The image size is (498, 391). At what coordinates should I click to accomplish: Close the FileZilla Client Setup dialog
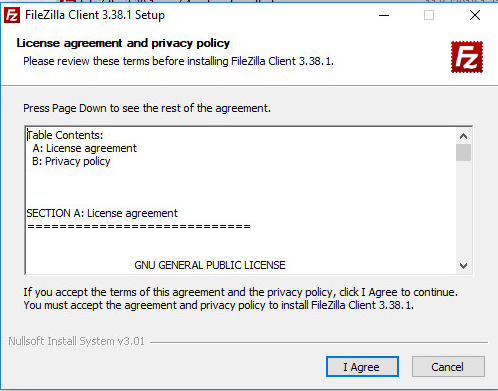point(475,15)
